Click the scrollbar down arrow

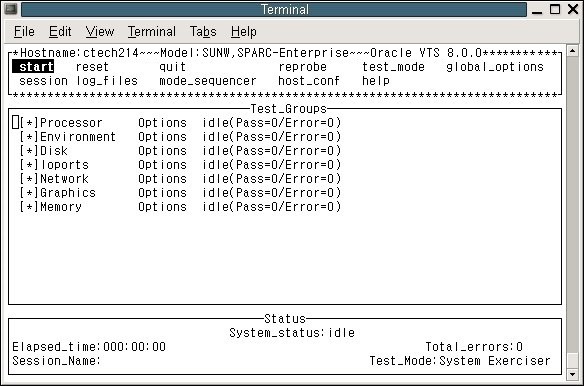[x=572, y=374]
